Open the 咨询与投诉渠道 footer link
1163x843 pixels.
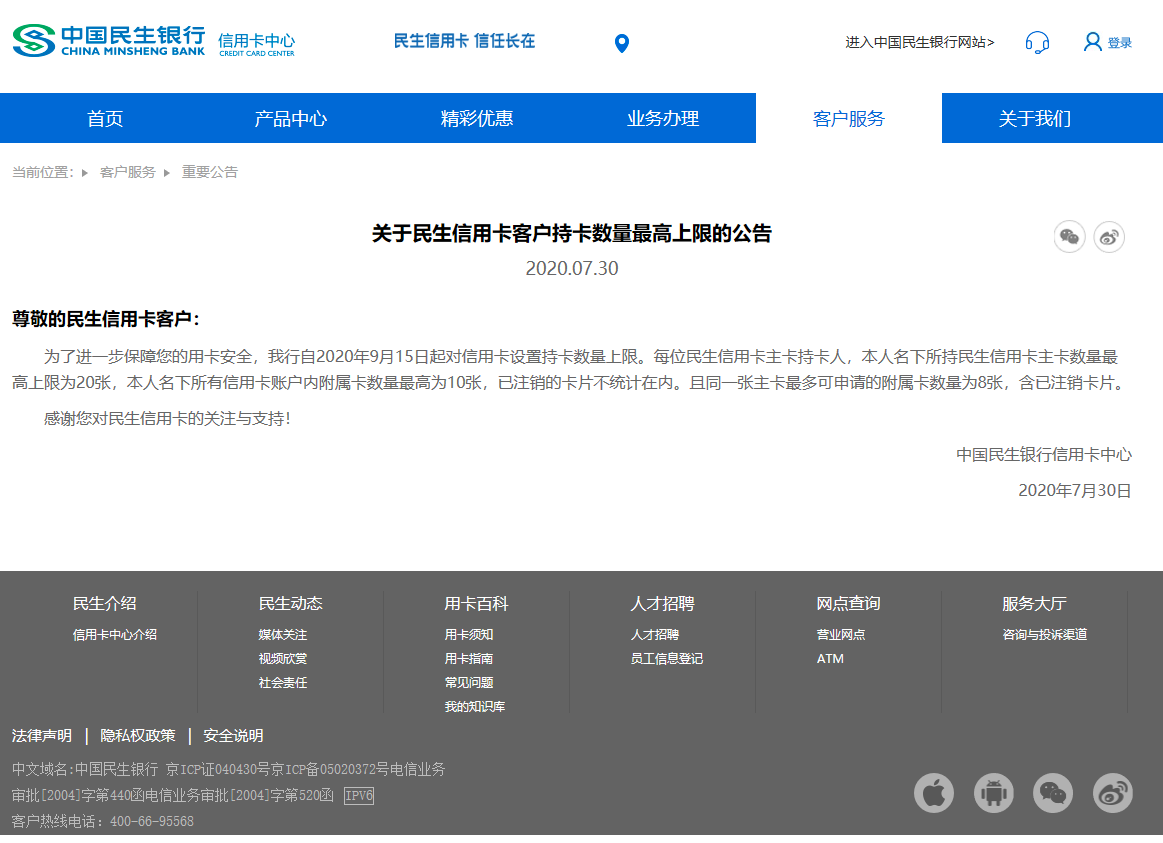[1044, 635]
